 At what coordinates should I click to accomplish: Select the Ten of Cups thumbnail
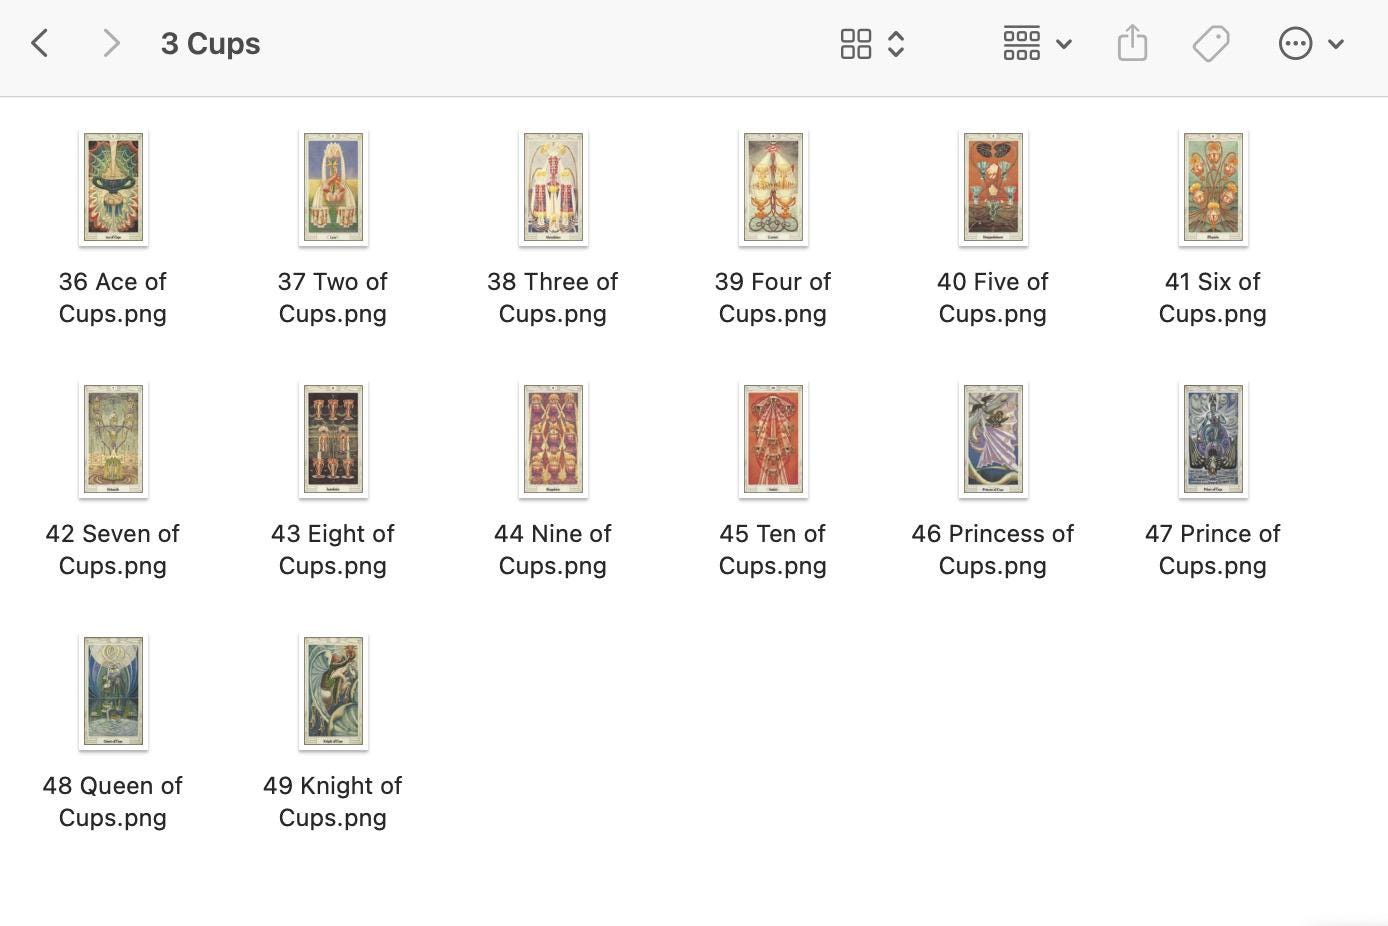click(x=773, y=440)
